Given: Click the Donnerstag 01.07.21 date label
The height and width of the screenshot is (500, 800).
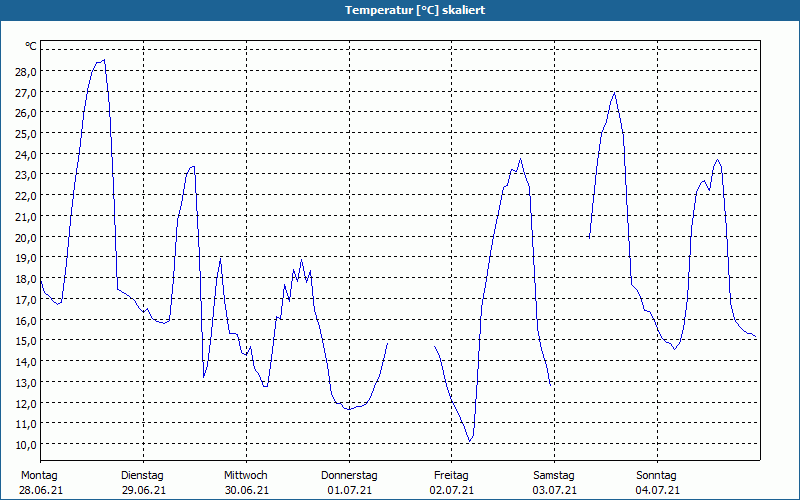Looking at the screenshot, I should pos(349,483).
